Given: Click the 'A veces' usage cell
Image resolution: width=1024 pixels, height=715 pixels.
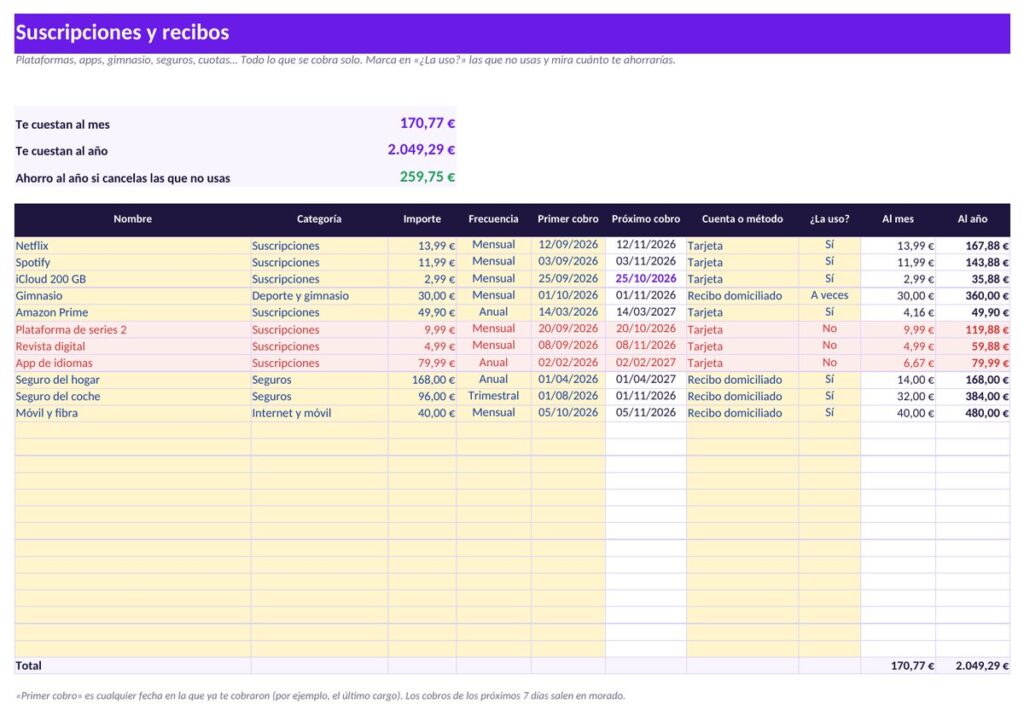Looking at the screenshot, I should point(829,295).
